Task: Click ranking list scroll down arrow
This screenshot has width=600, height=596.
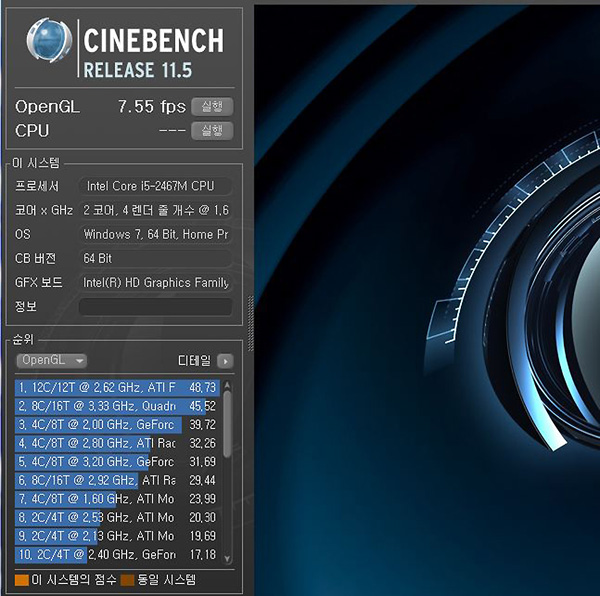Action: tap(227, 559)
